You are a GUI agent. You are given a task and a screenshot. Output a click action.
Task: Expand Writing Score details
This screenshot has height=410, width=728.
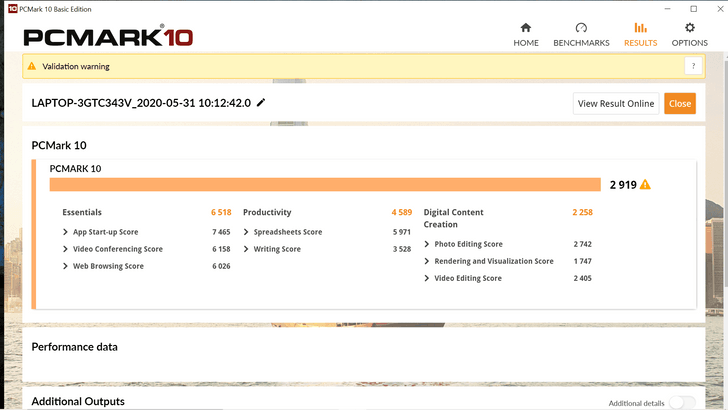(246, 249)
